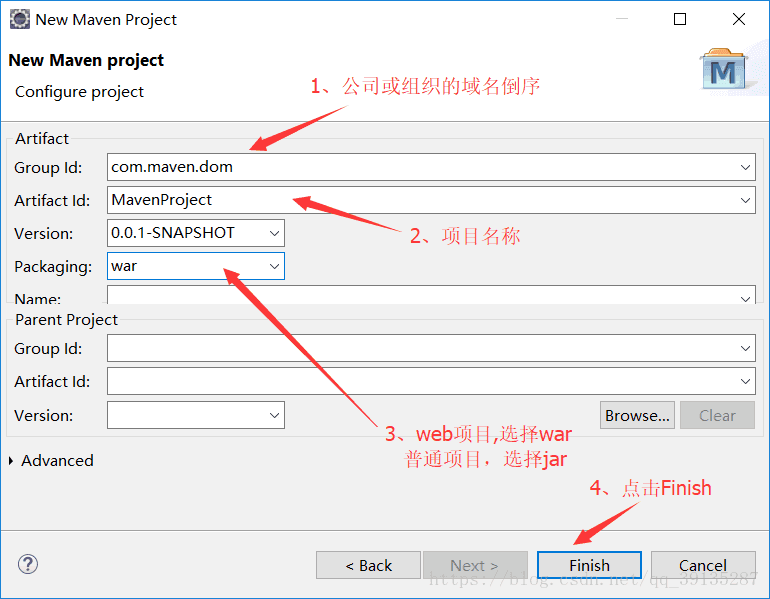The width and height of the screenshot is (770, 599).
Task: Open the 0.0.1-SNAPSHOT Version dropdown
Action: point(274,233)
